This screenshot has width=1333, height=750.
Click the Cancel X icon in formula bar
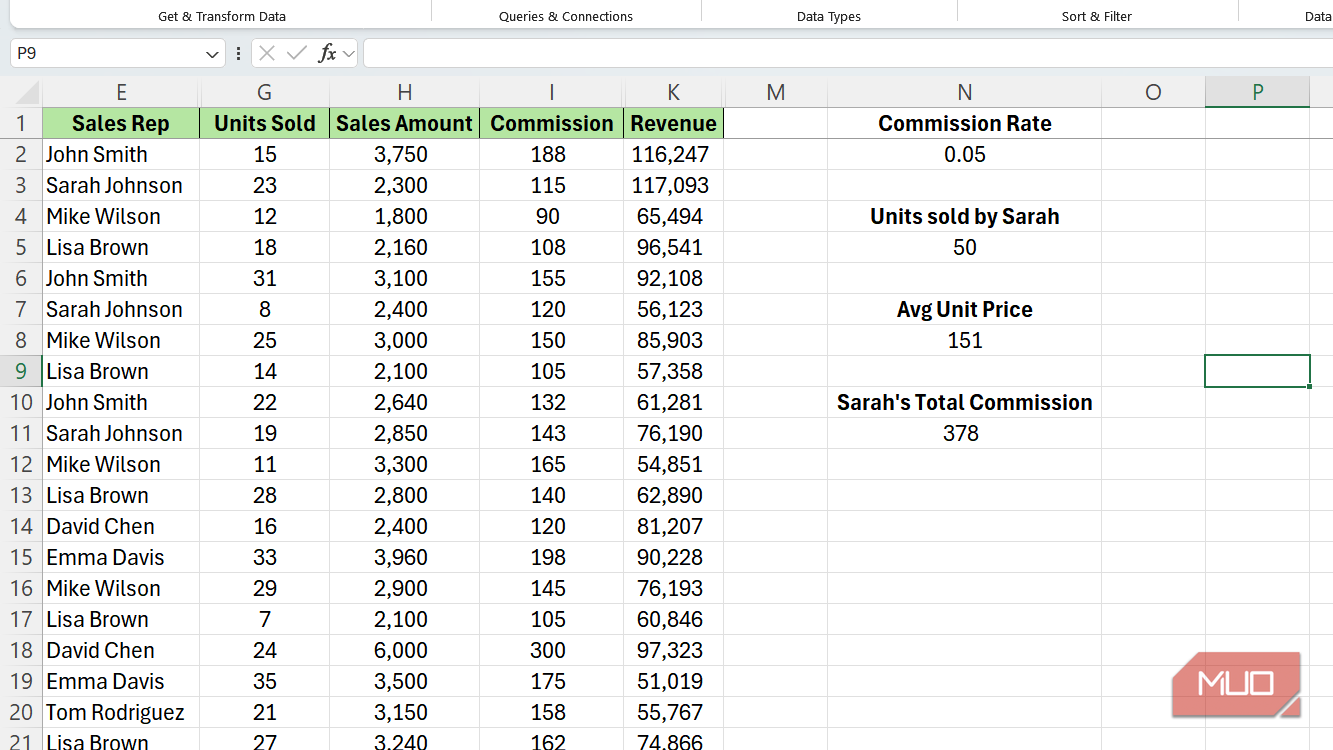[x=267, y=53]
